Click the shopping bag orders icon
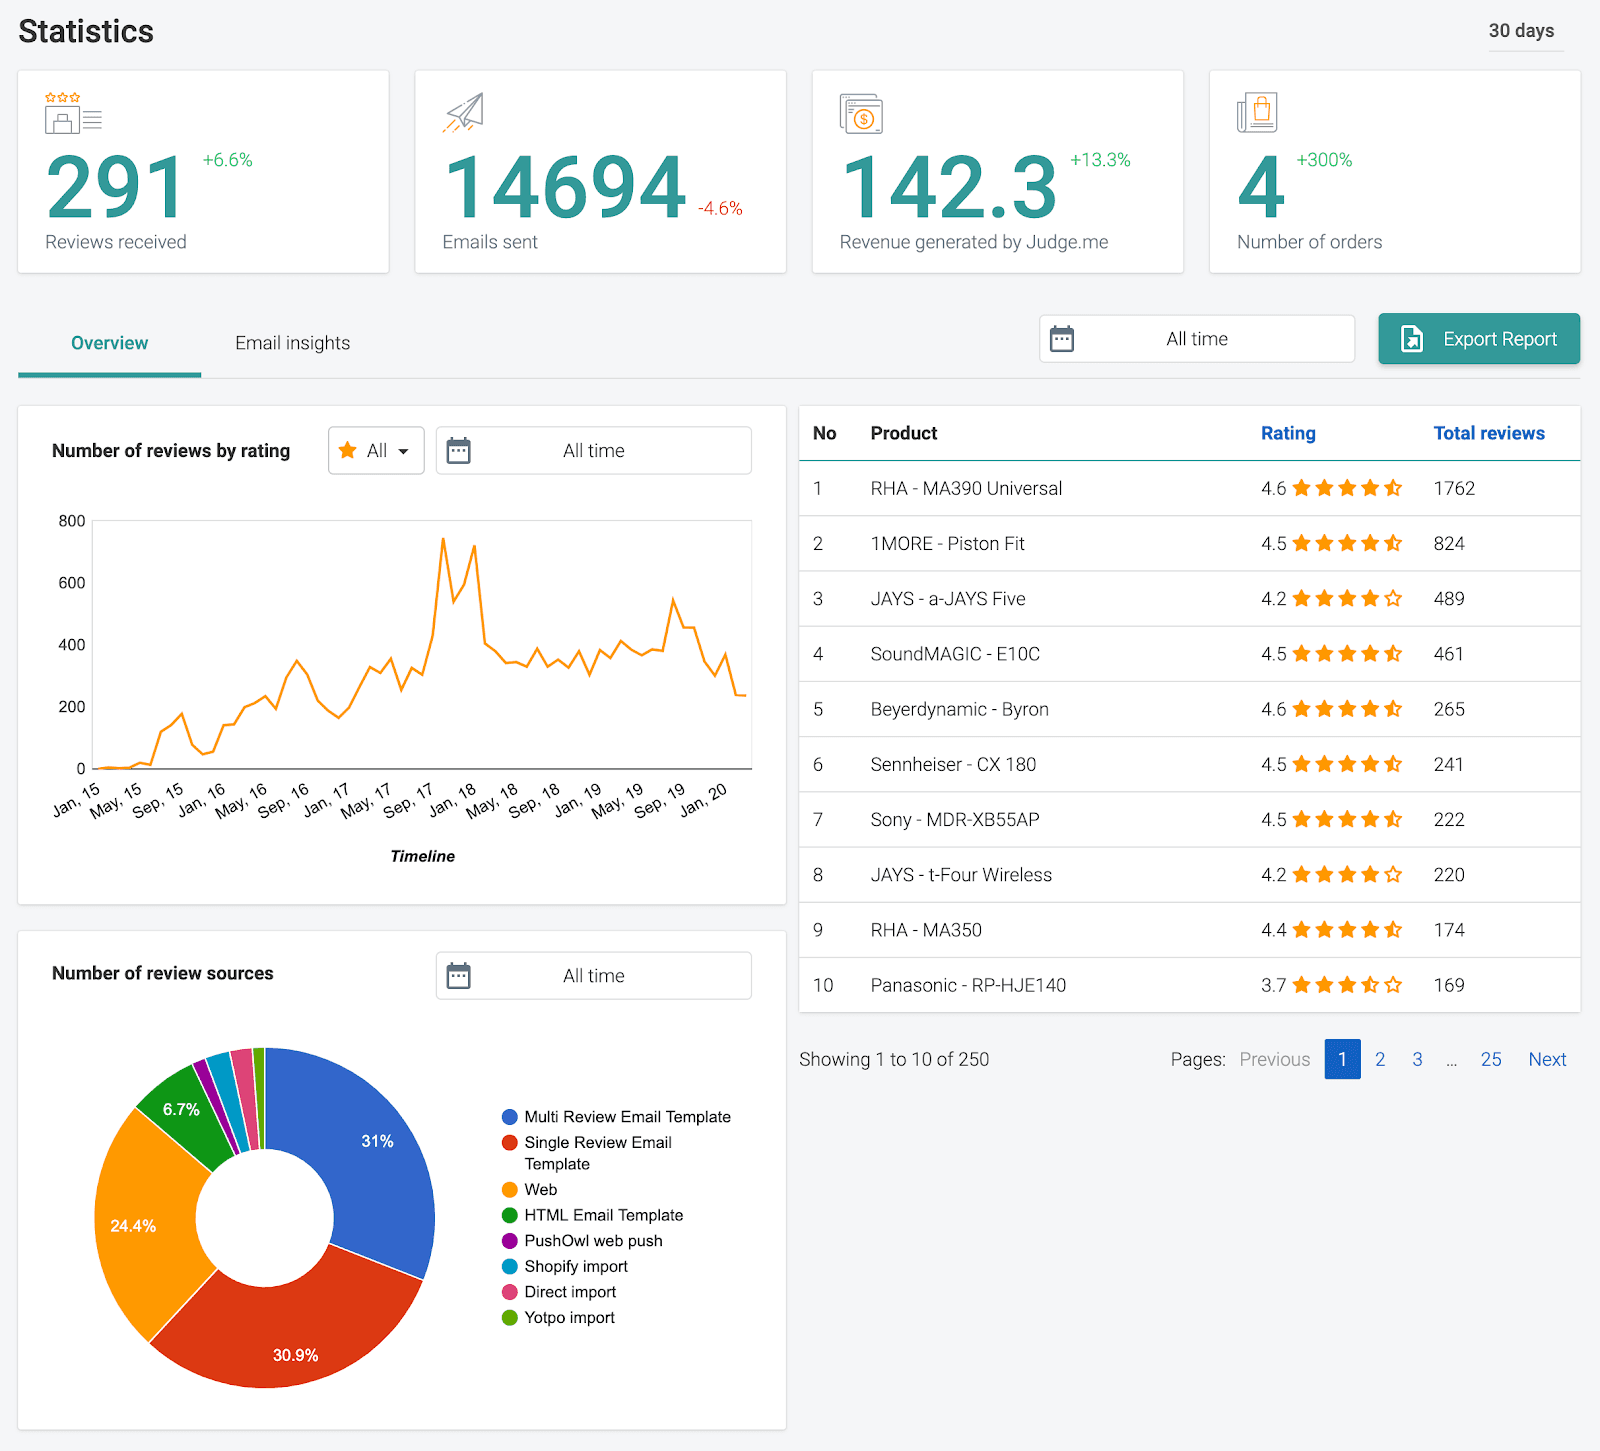 point(1257,112)
